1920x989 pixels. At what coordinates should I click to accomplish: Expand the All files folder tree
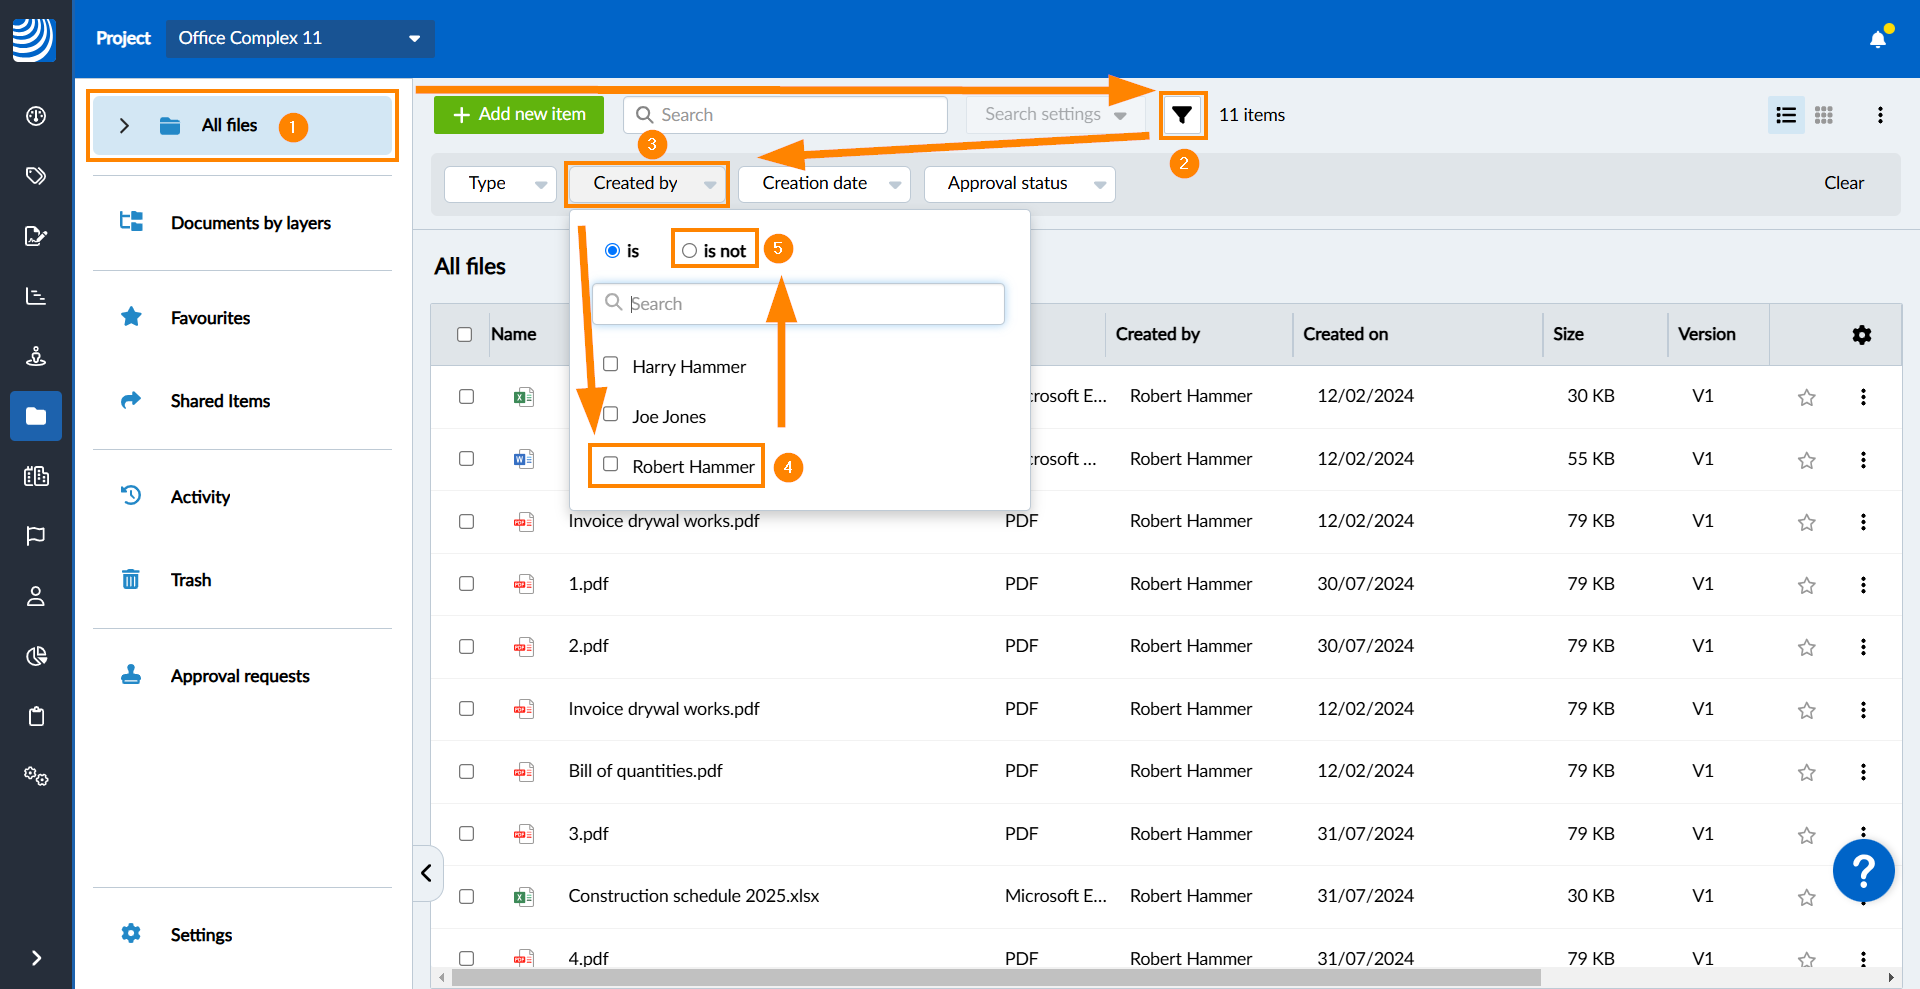tap(124, 126)
